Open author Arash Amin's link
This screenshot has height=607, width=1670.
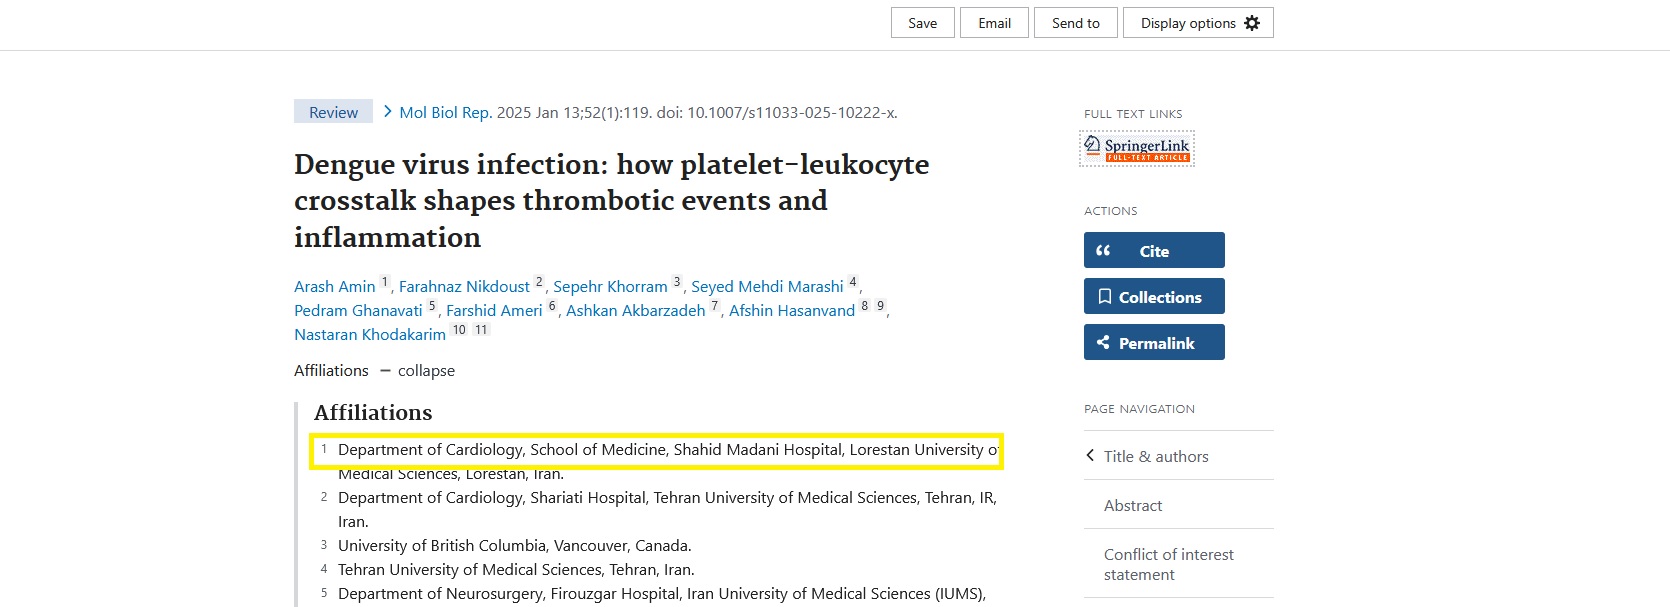tap(334, 287)
